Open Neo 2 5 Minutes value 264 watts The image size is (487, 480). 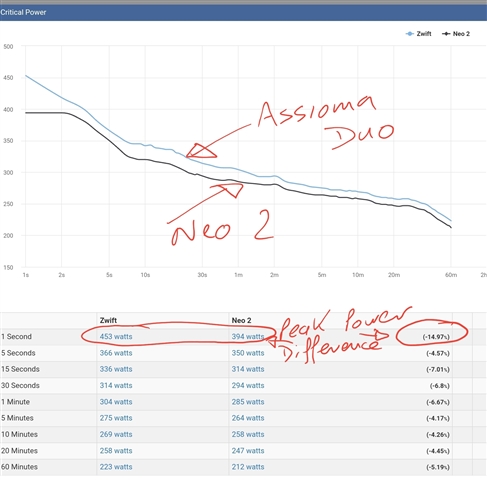pyautogui.click(x=248, y=418)
